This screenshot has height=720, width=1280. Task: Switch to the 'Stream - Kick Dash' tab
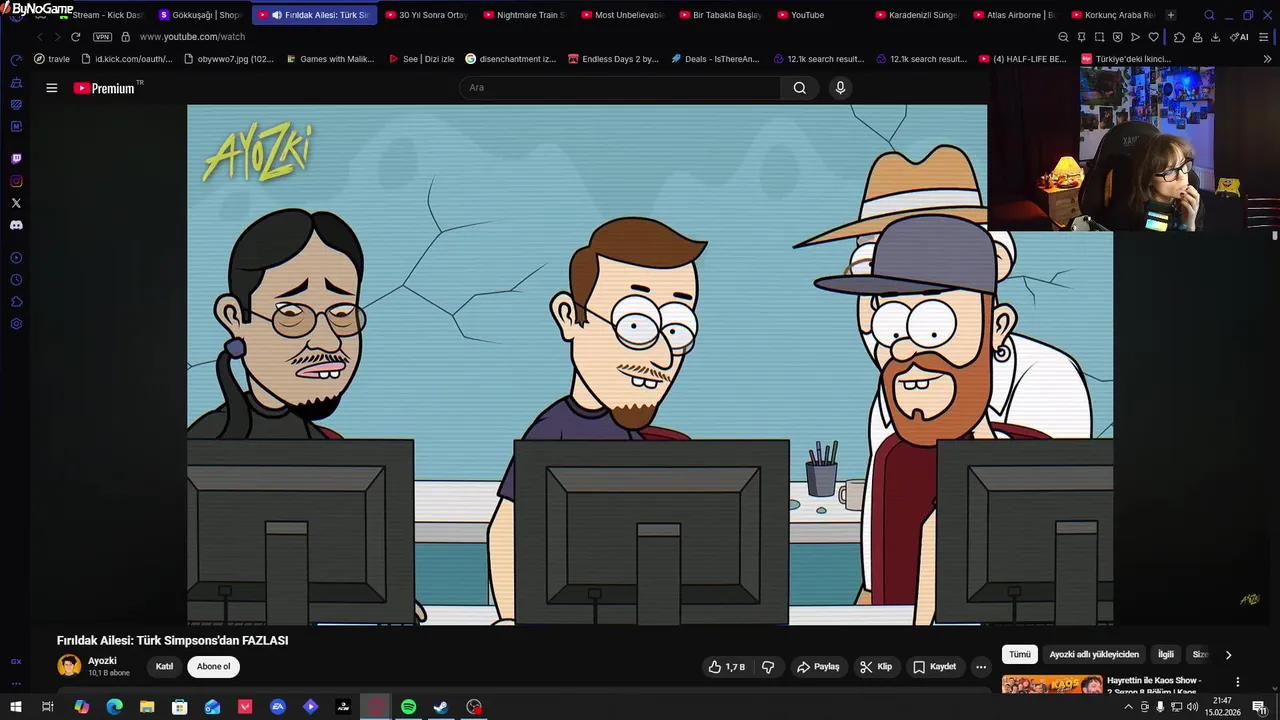100,15
